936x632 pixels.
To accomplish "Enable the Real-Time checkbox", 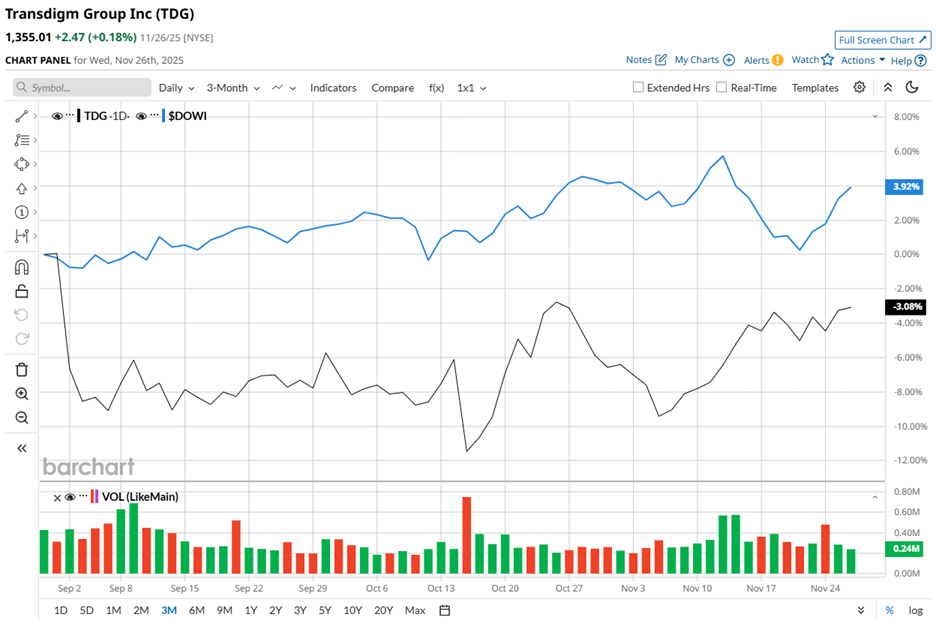I will 722,87.
